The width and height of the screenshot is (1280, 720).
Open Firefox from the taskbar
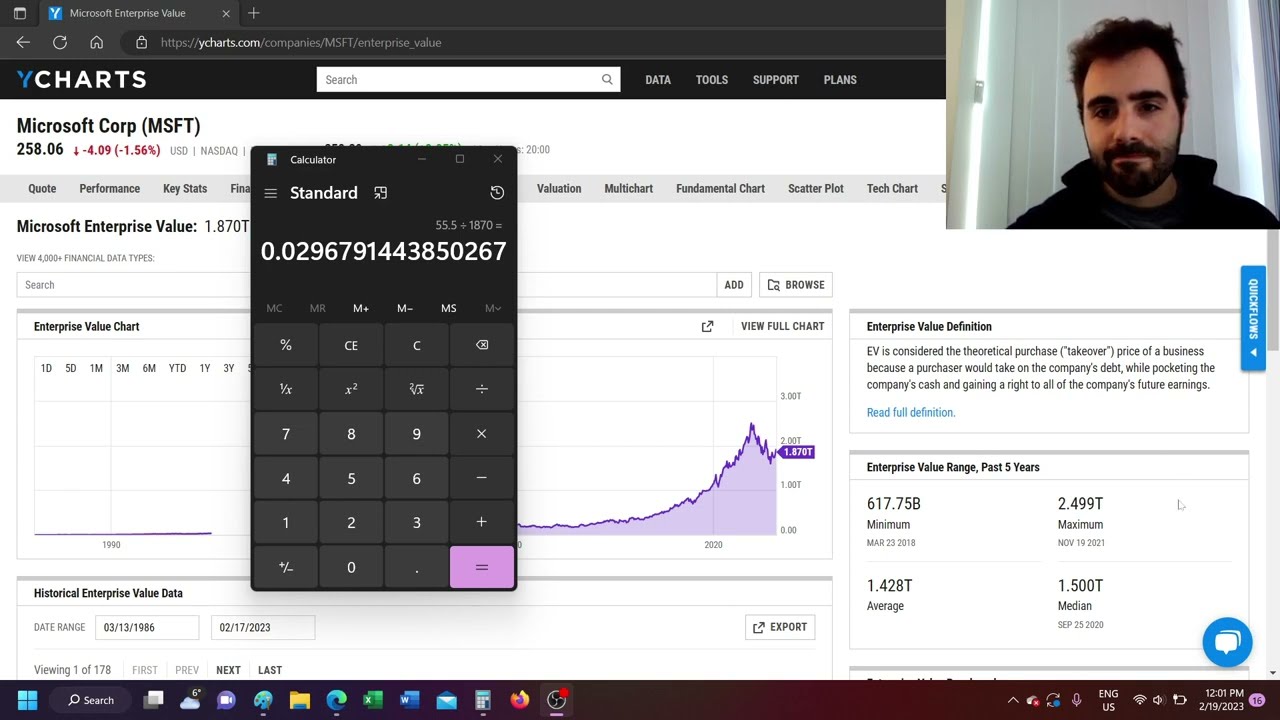coord(520,700)
